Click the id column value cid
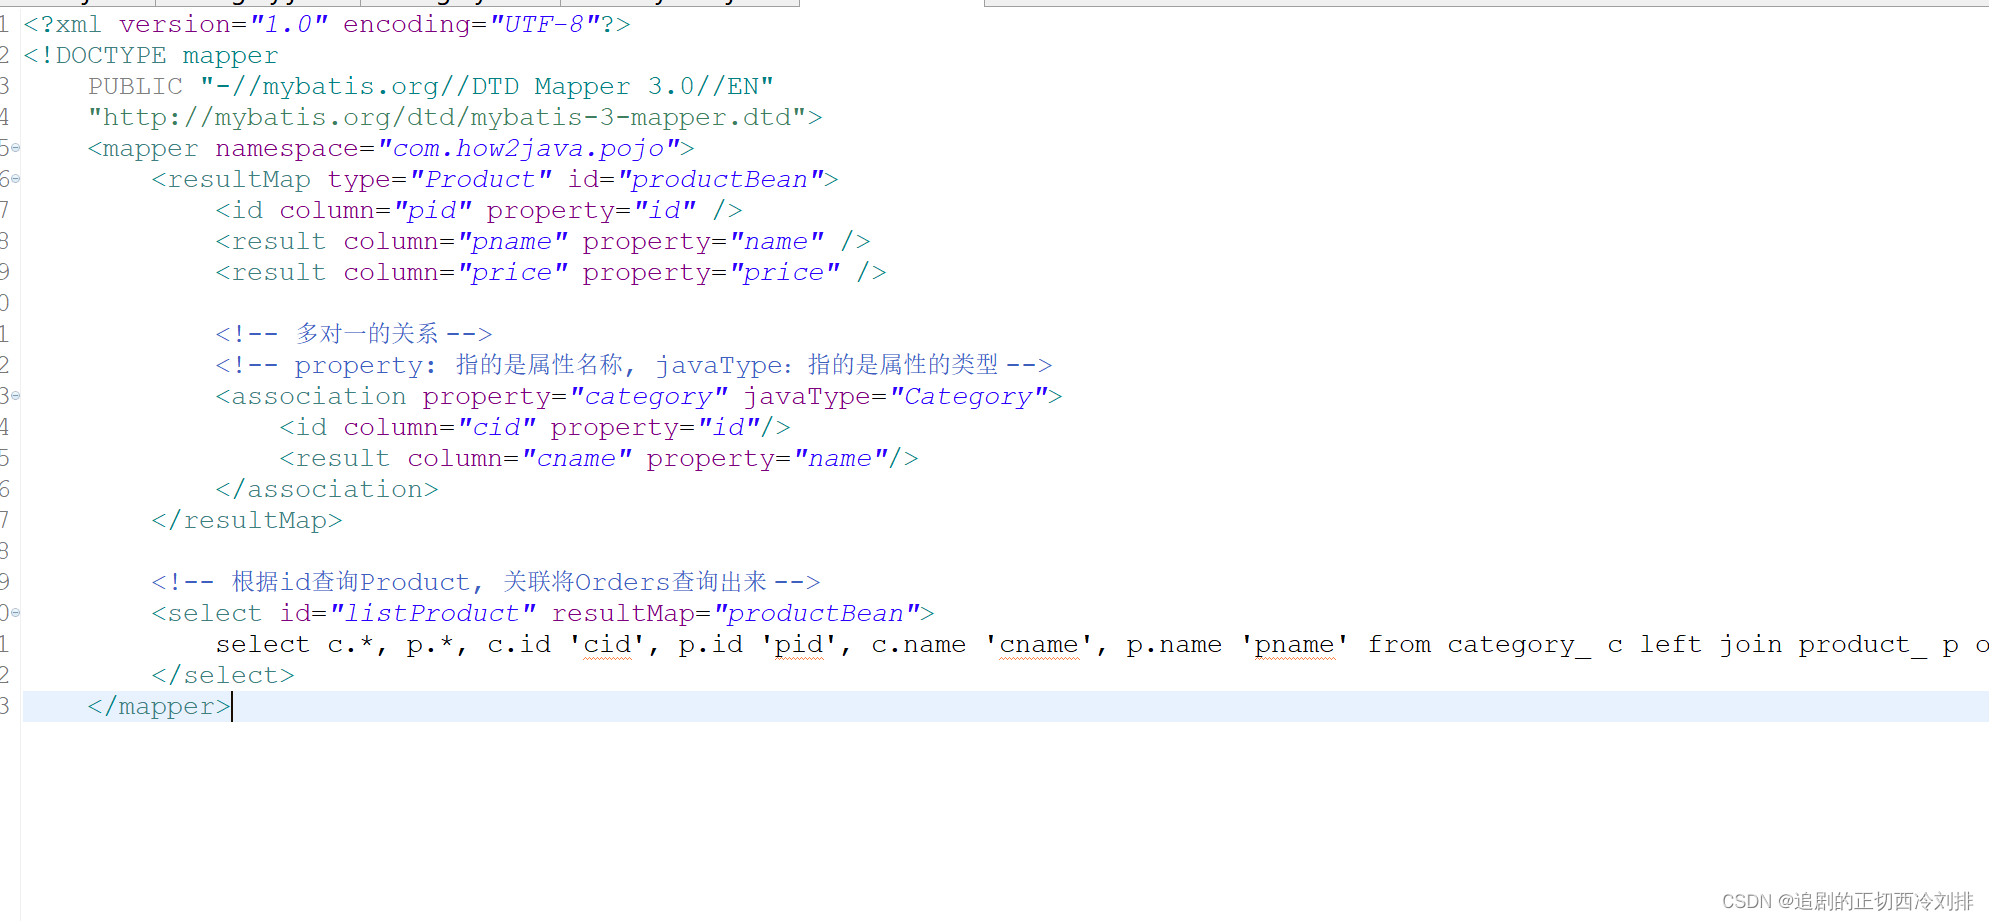 click(496, 428)
